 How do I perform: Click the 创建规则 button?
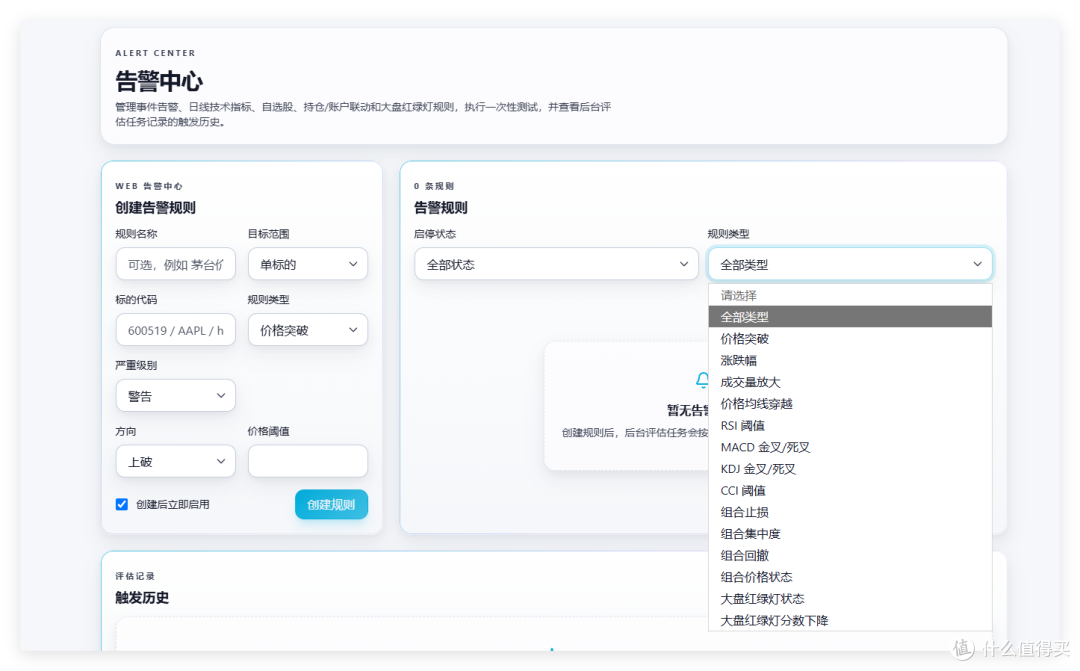tap(331, 504)
